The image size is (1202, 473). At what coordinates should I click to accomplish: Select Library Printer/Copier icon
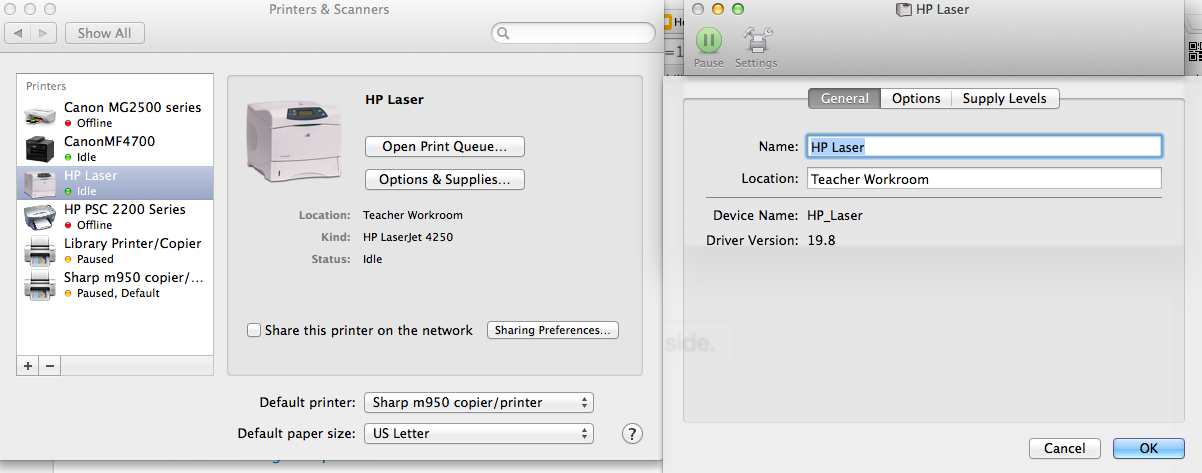40,250
